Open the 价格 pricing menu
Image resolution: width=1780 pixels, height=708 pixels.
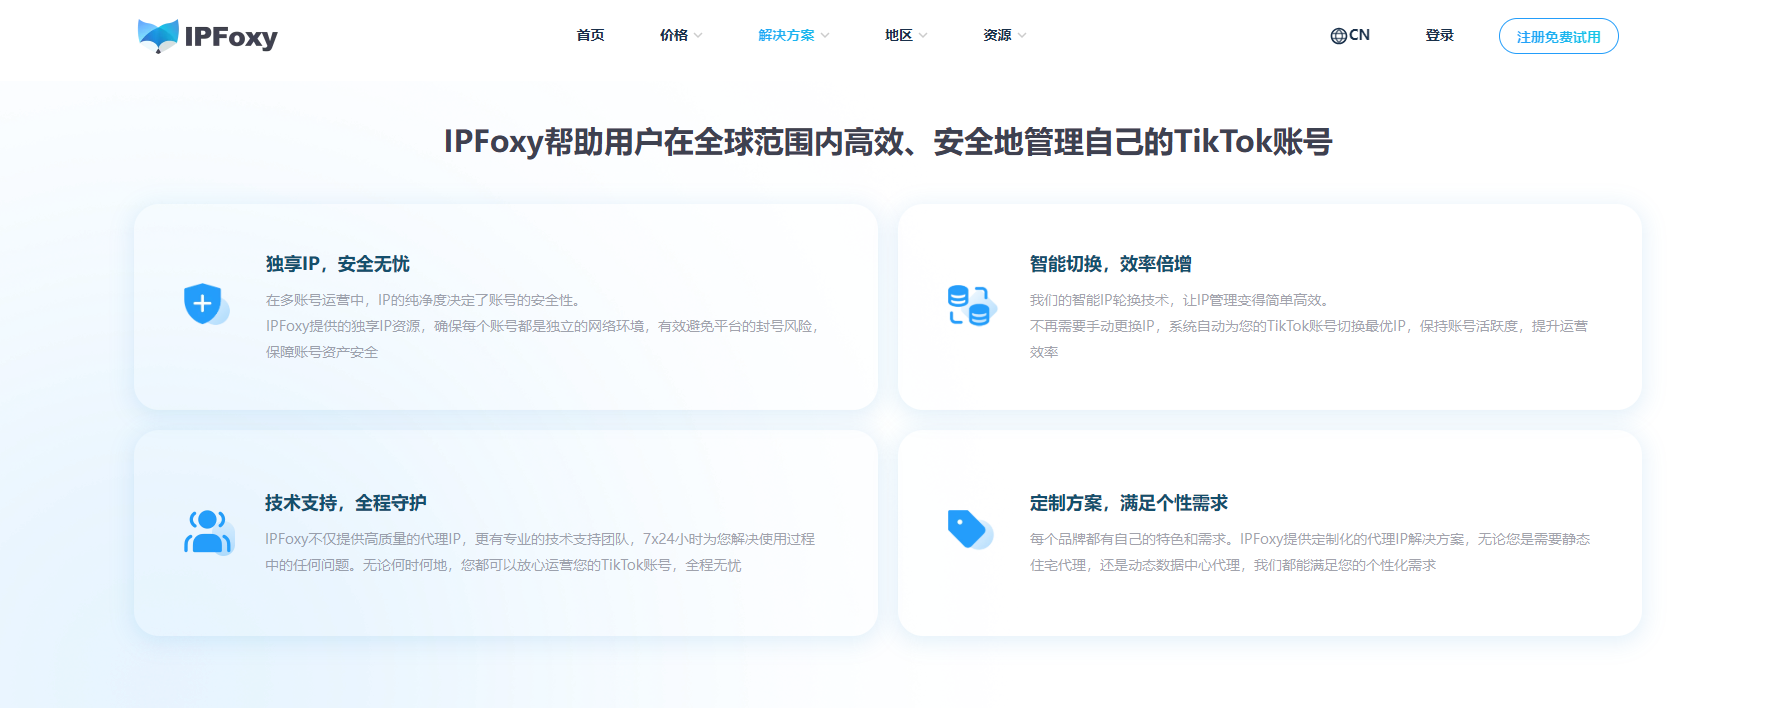(674, 35)
